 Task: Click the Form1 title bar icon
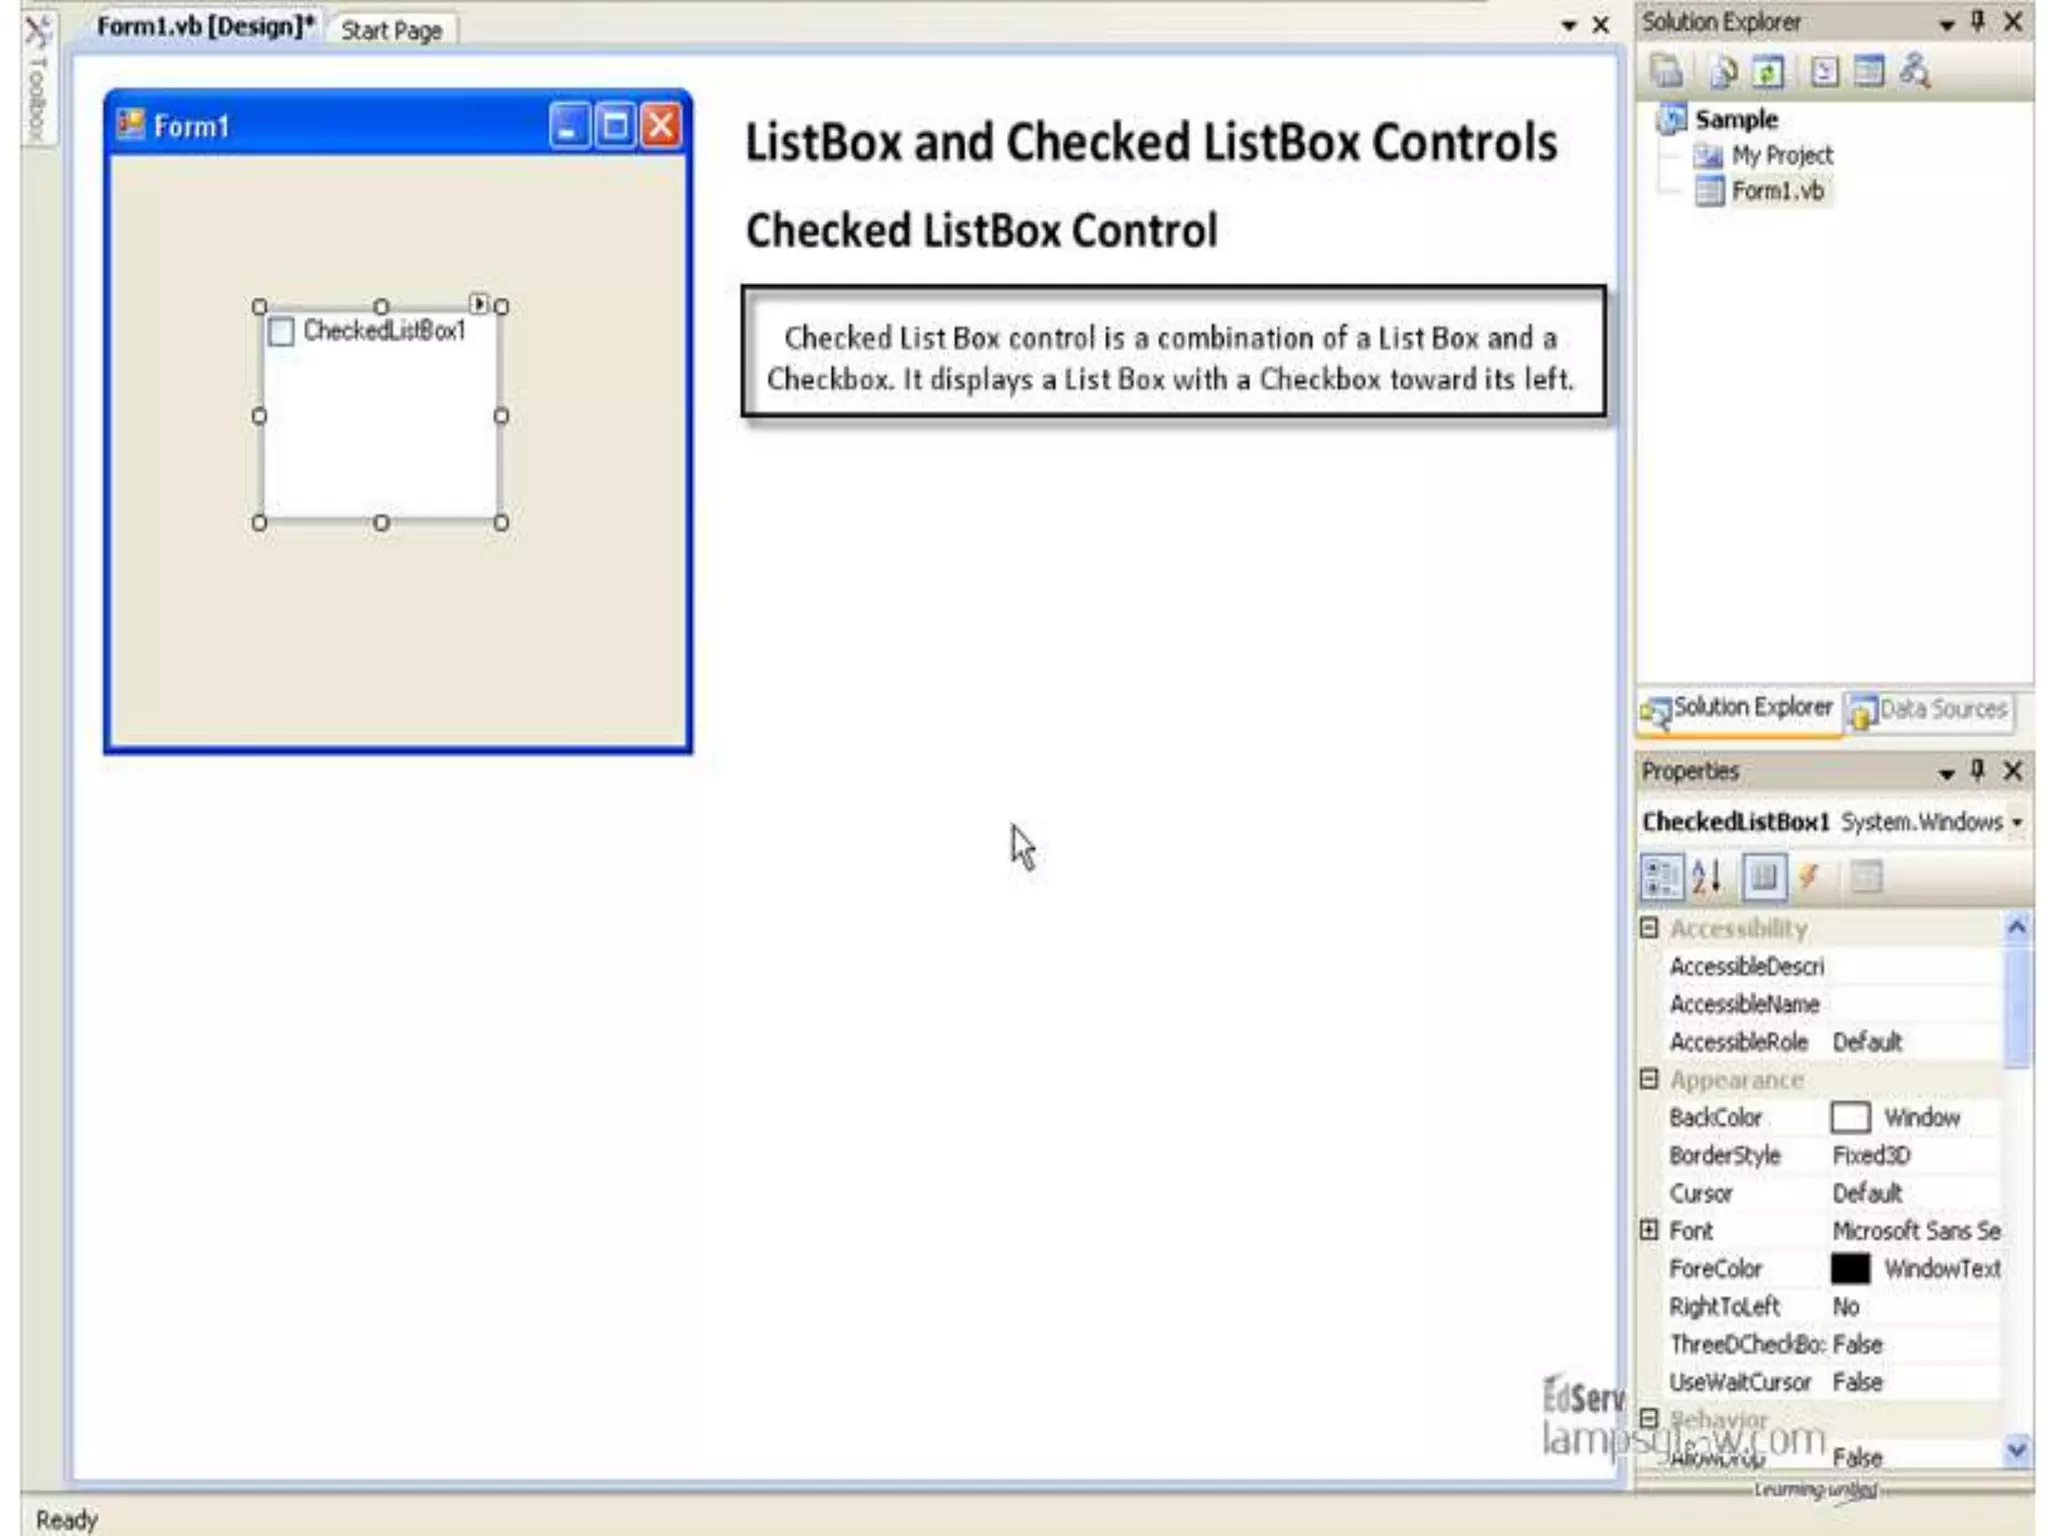(x=130, y=124)
